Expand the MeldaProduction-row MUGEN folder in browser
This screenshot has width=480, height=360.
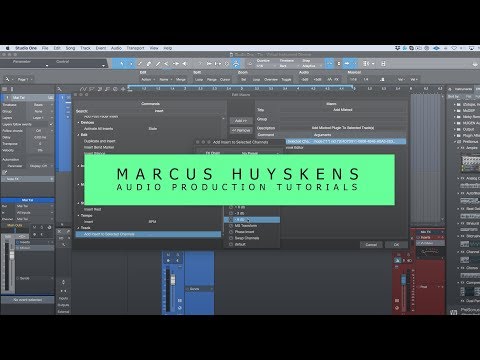[x=455, y=123]
